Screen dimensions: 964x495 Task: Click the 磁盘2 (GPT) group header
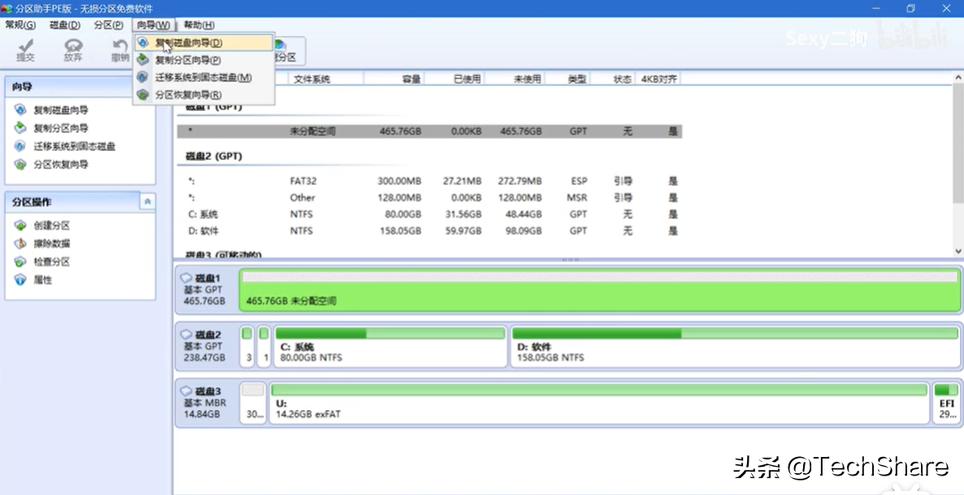[x=214, y=157]
